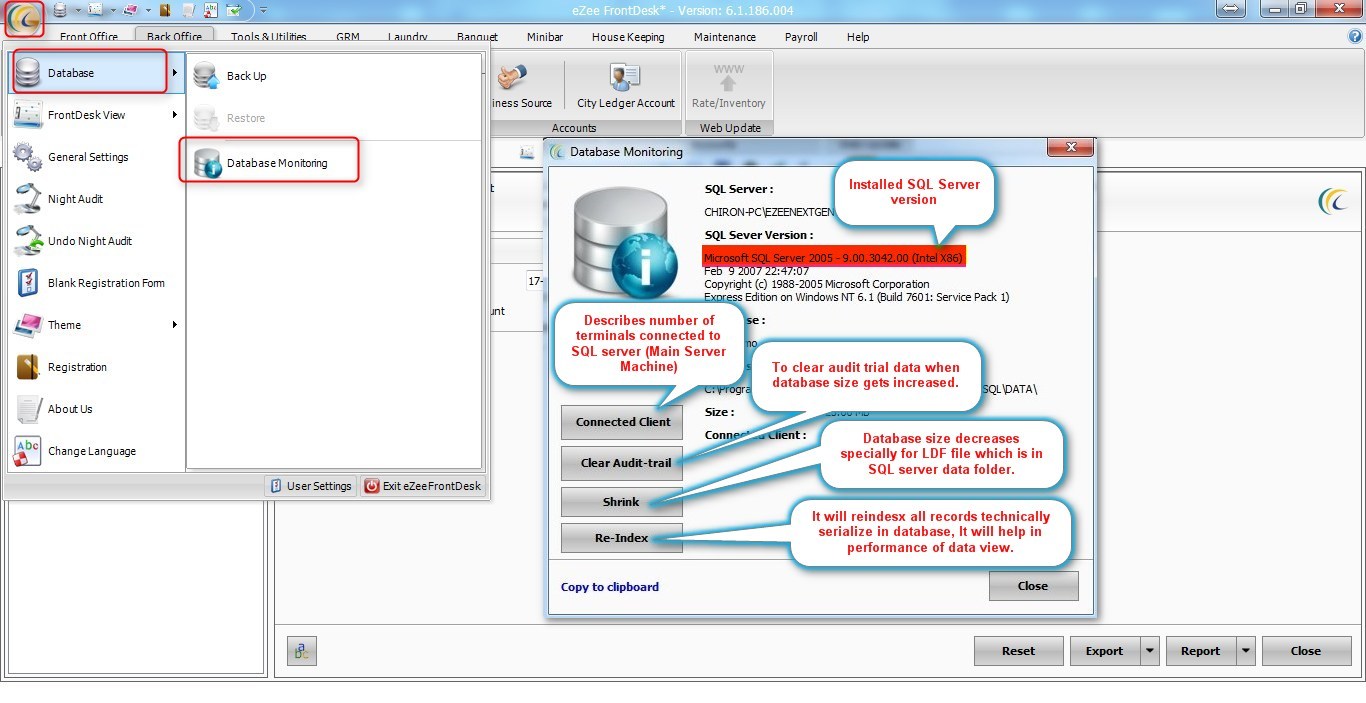
Task: Click the registration door icon in quick access toolbar
Action: click(x=165, y=10)
